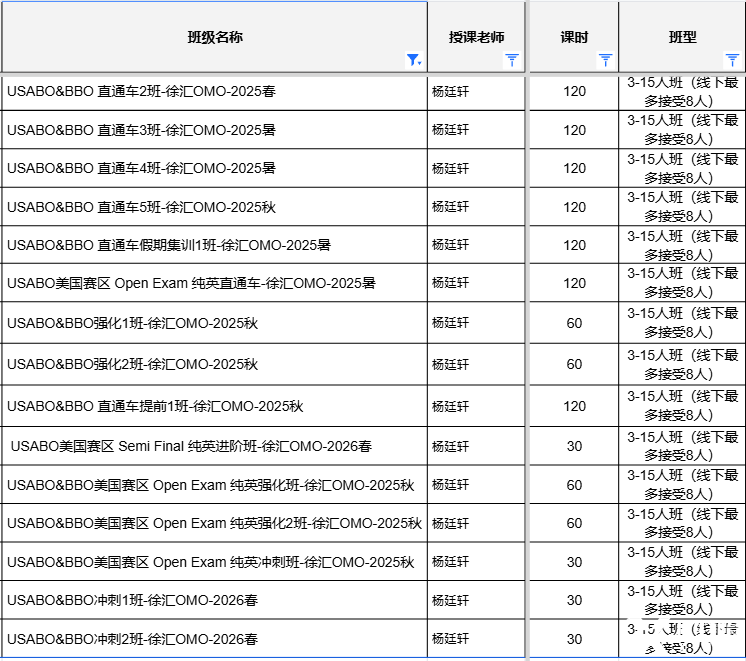Select the Open Exam 纯英直通车 class cell

191,283
